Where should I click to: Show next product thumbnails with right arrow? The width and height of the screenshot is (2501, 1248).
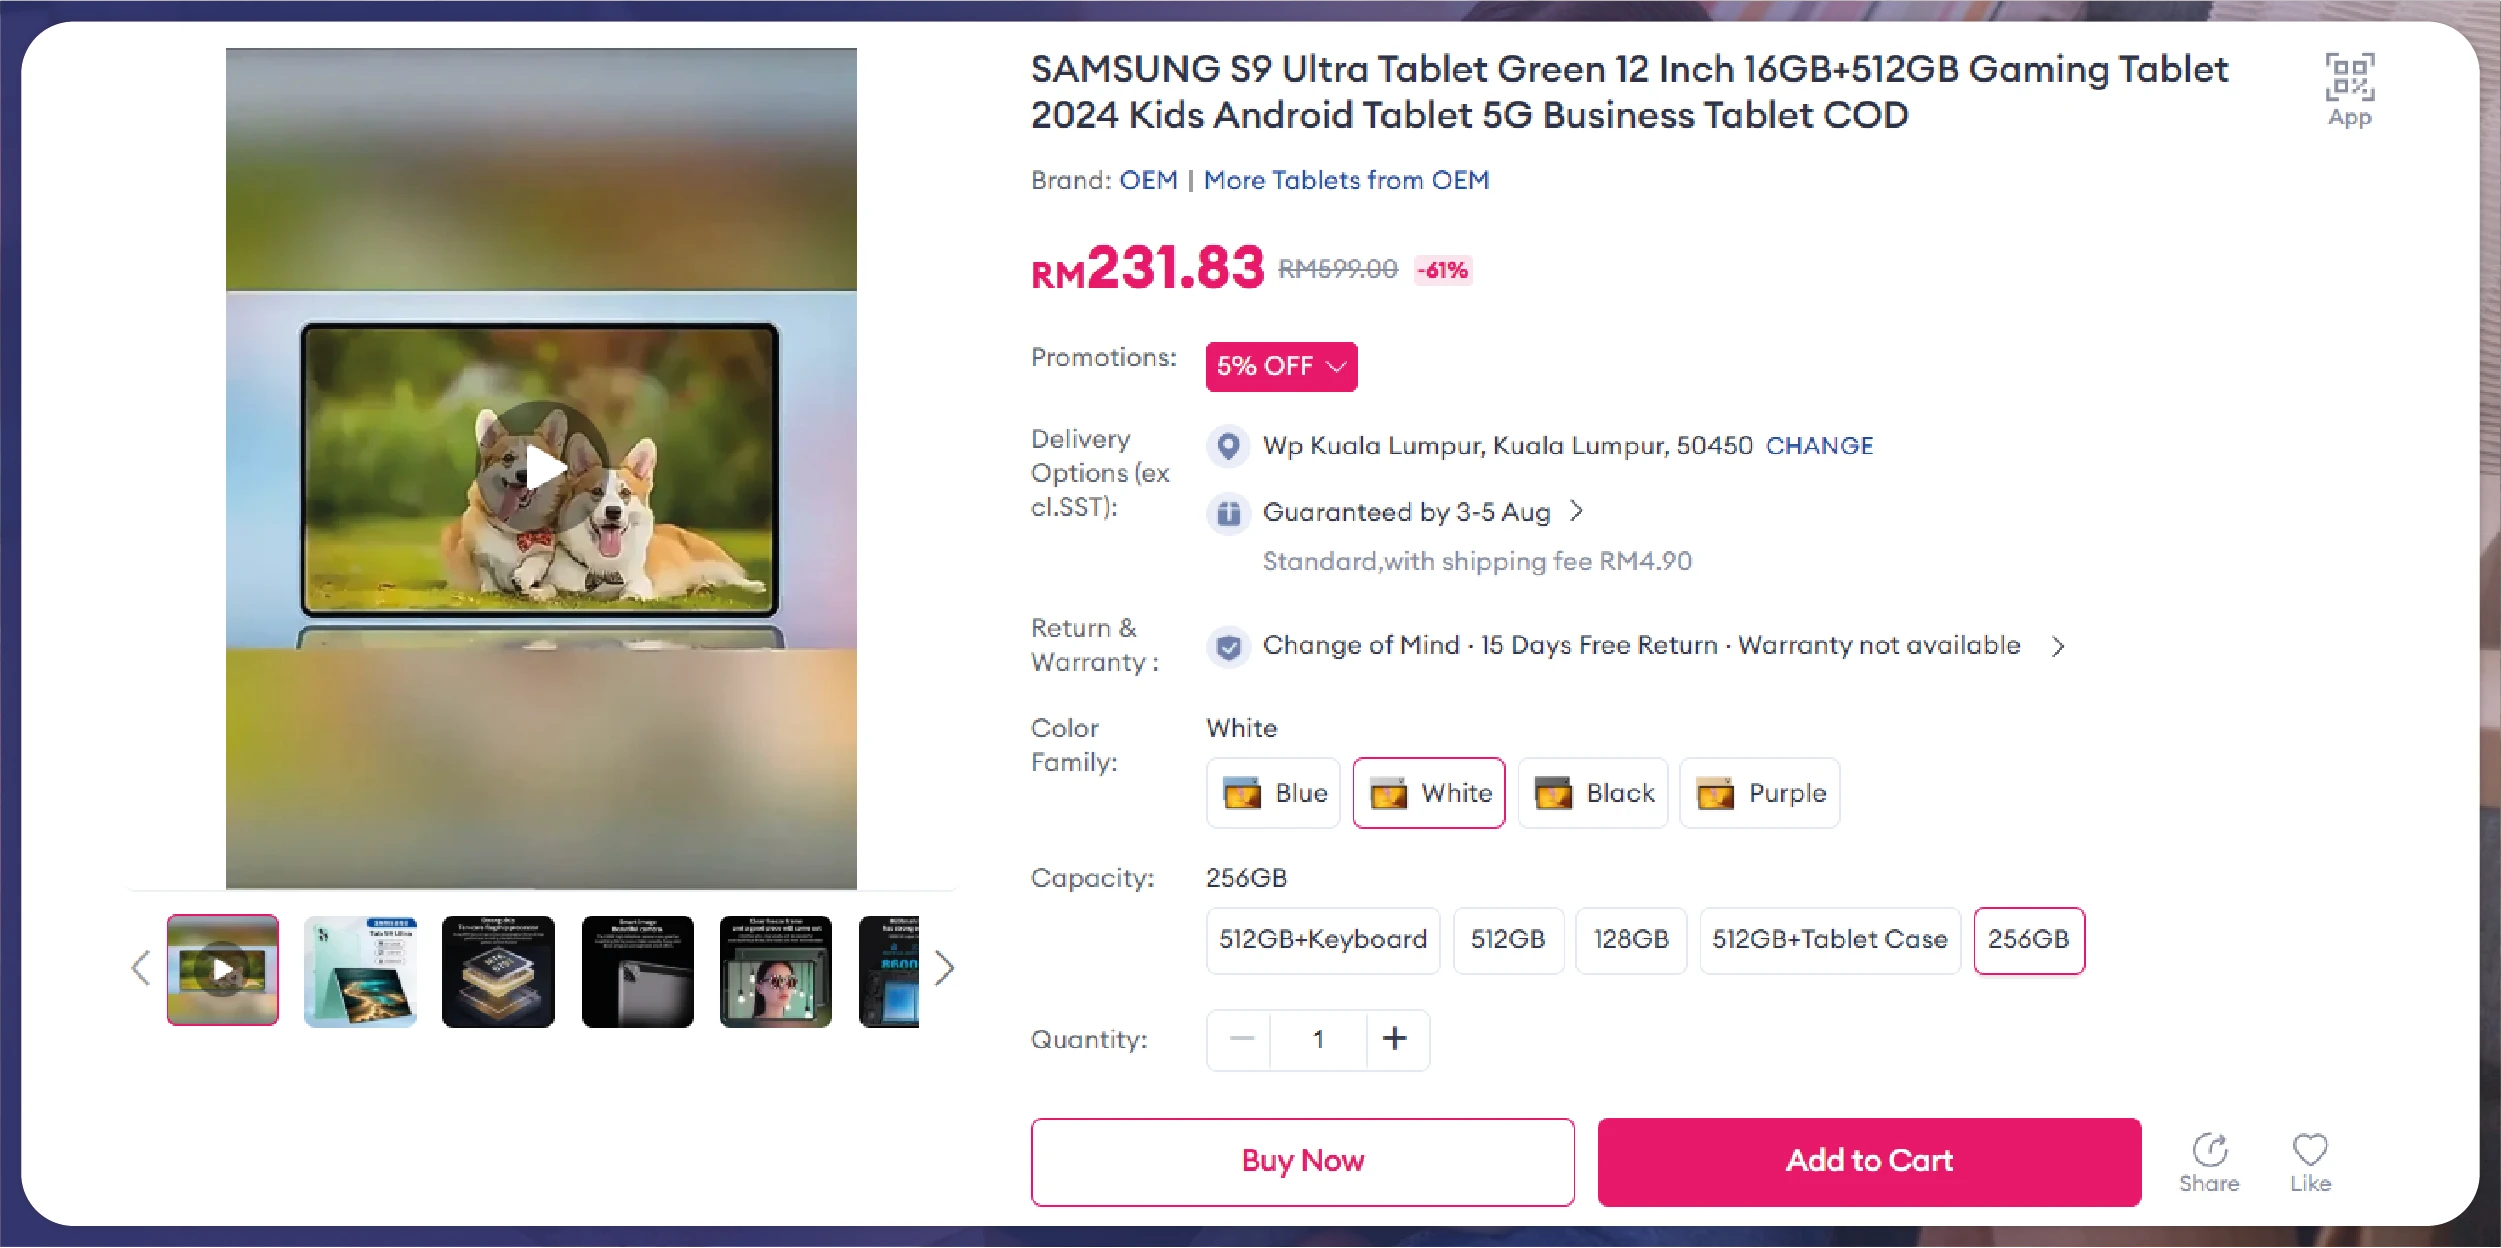point(944,968)
